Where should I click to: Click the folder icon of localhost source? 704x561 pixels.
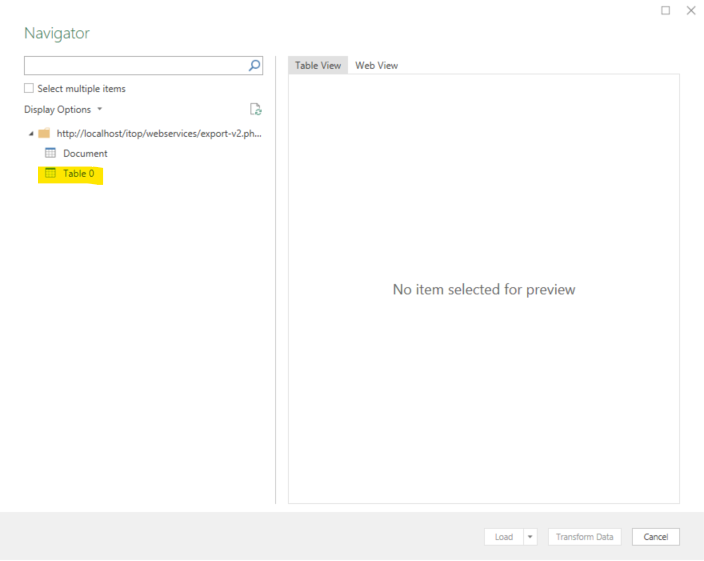(x=44, y=133)
